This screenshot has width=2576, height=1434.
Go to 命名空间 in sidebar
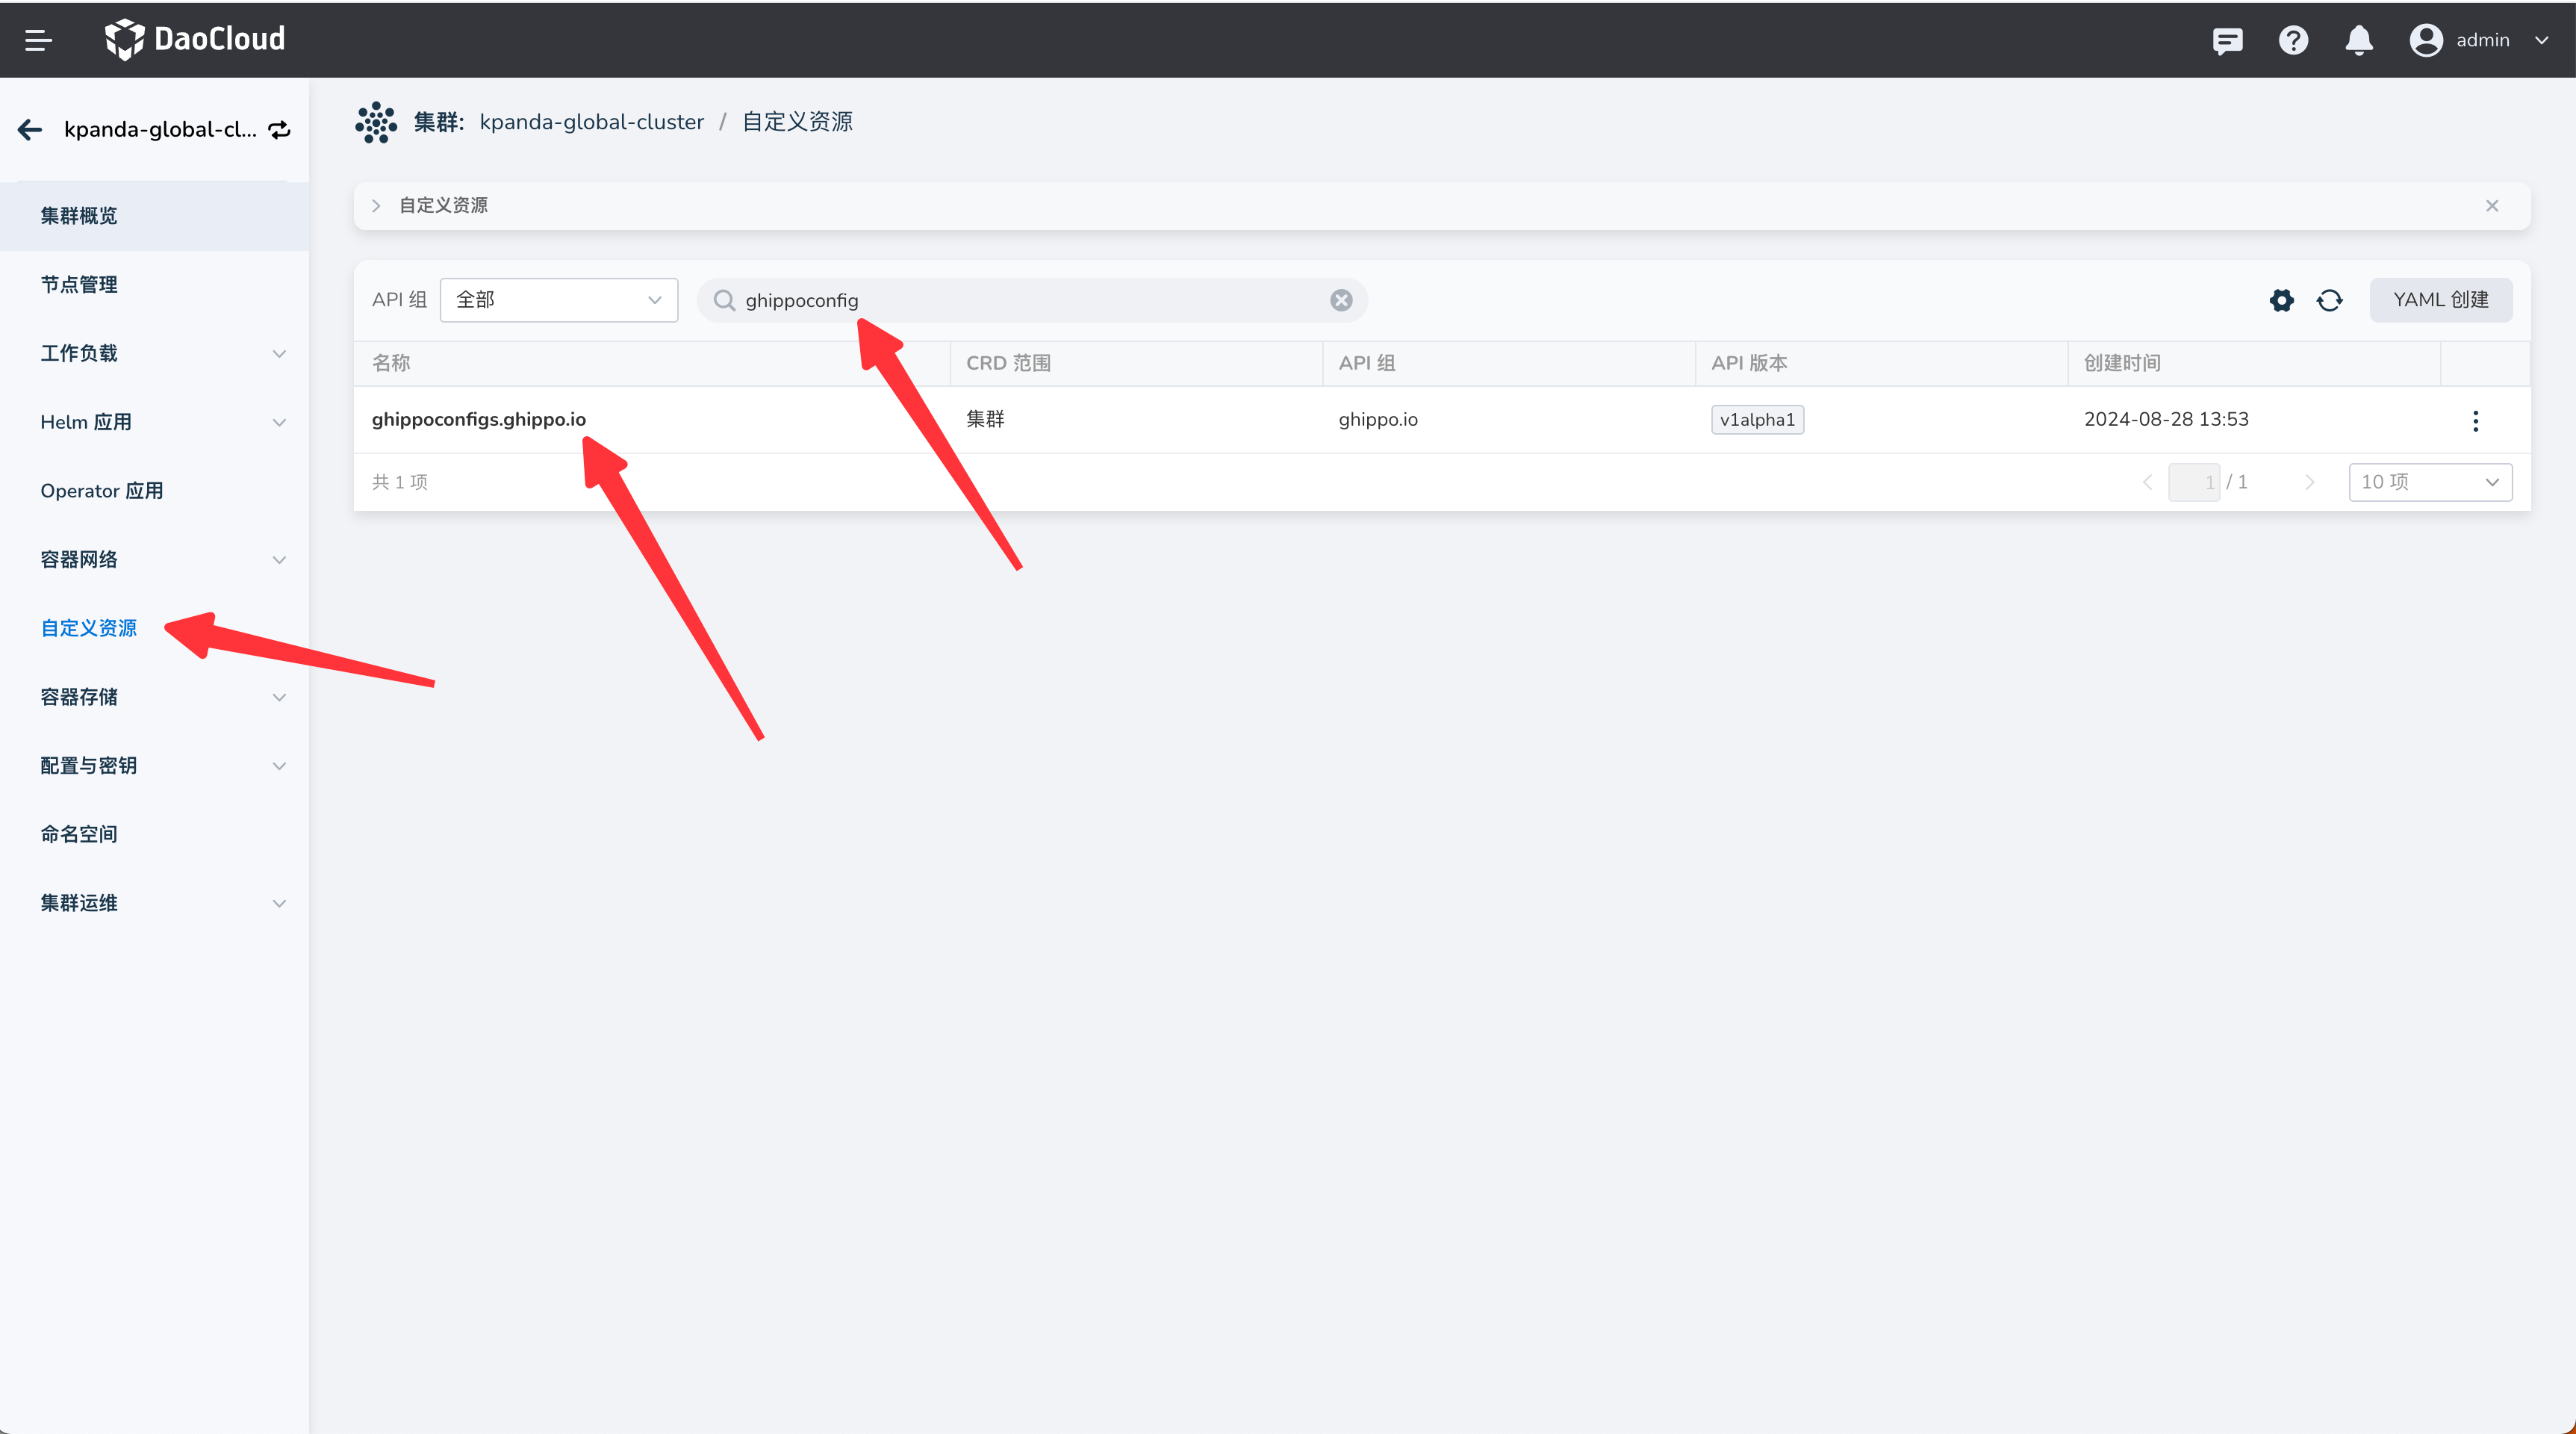(x=79, y=834)
